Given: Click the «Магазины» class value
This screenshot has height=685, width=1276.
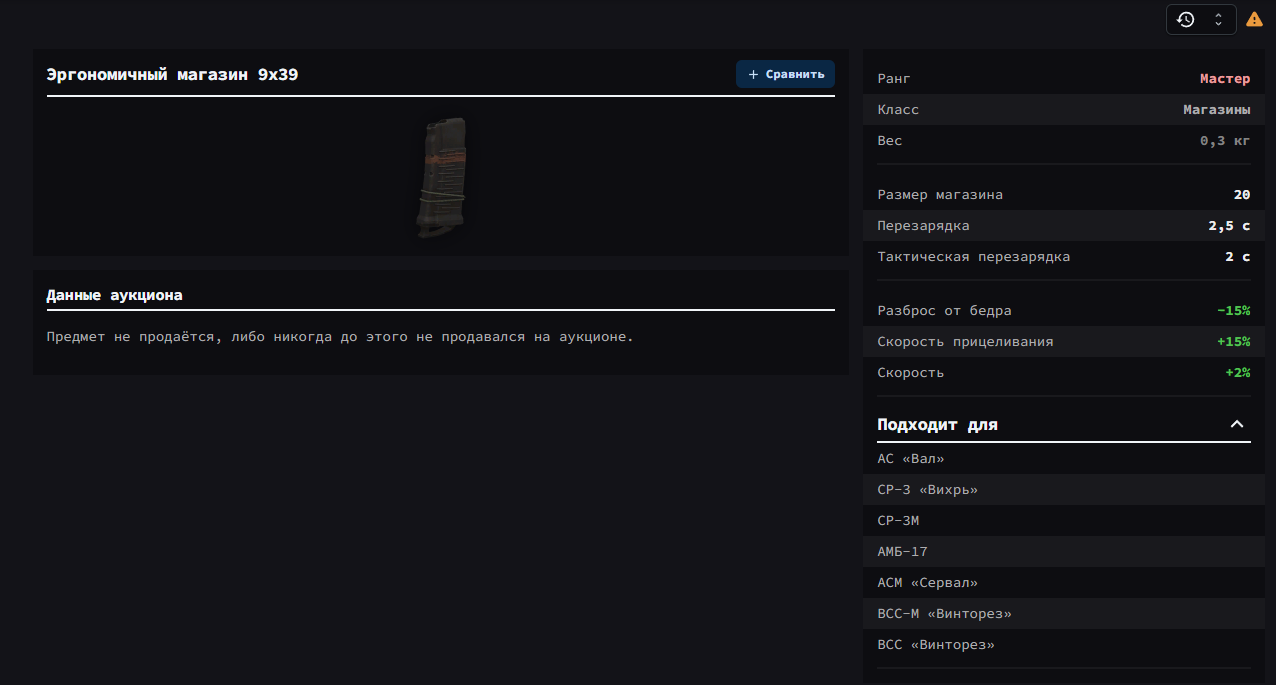Looking at the screenshot, I should pos(1216,110).
